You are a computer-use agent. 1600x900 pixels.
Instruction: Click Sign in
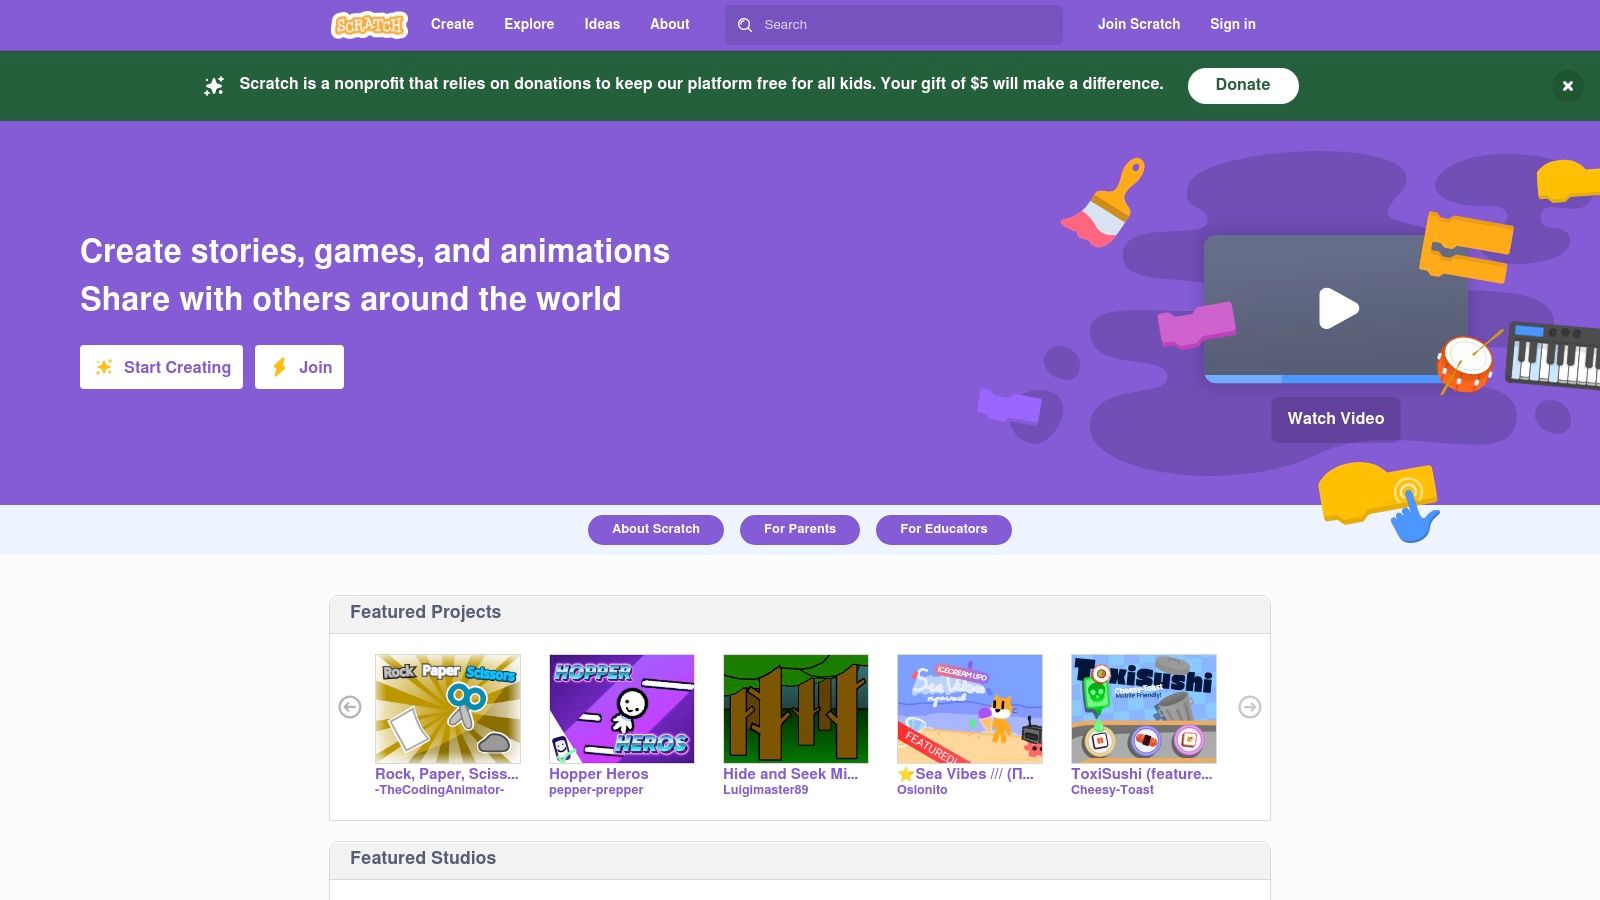pos(1233,24)
